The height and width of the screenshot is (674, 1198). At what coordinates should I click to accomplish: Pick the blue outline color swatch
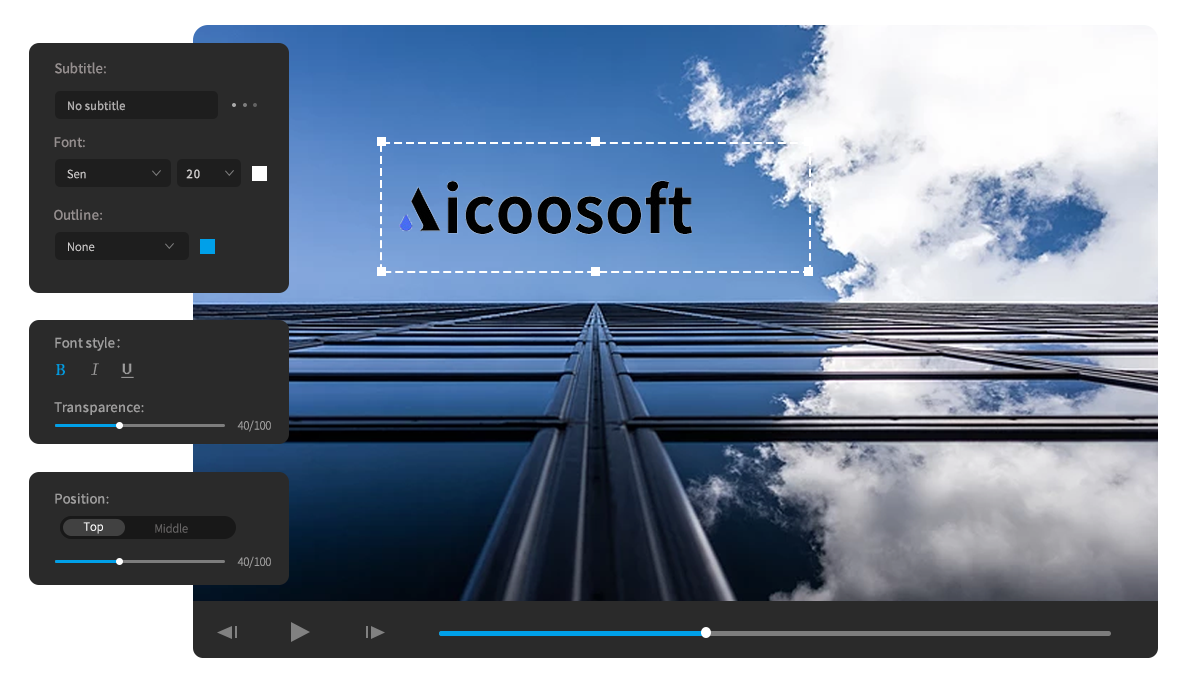pyautogui.click(x=208, y=247)
